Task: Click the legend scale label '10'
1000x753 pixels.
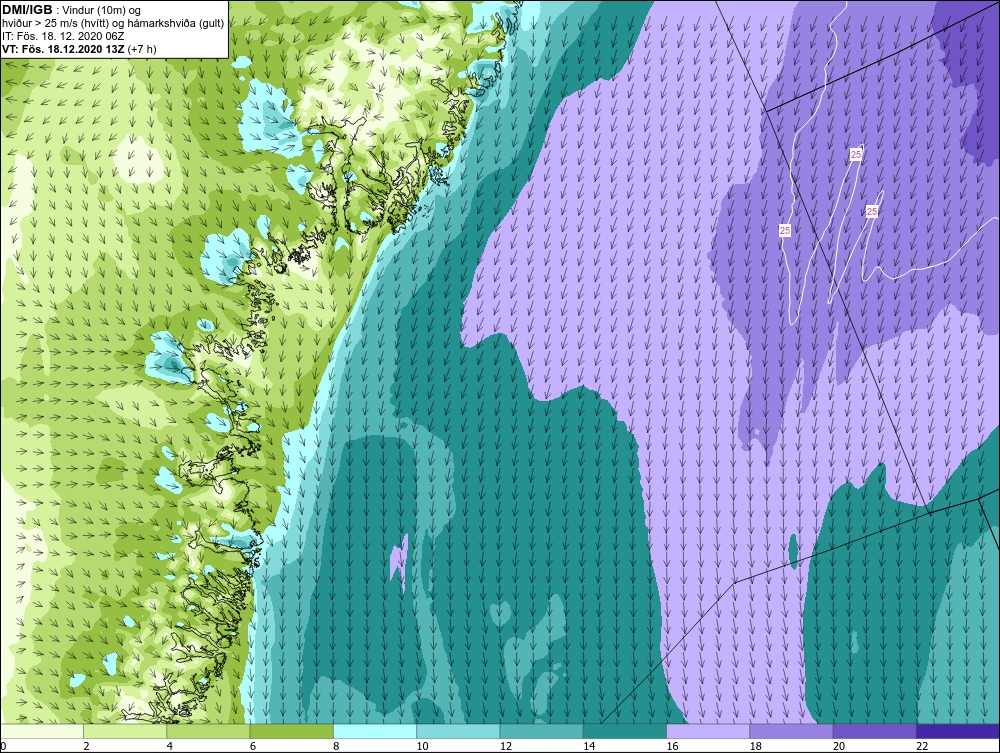Action: tap(422, 747)
